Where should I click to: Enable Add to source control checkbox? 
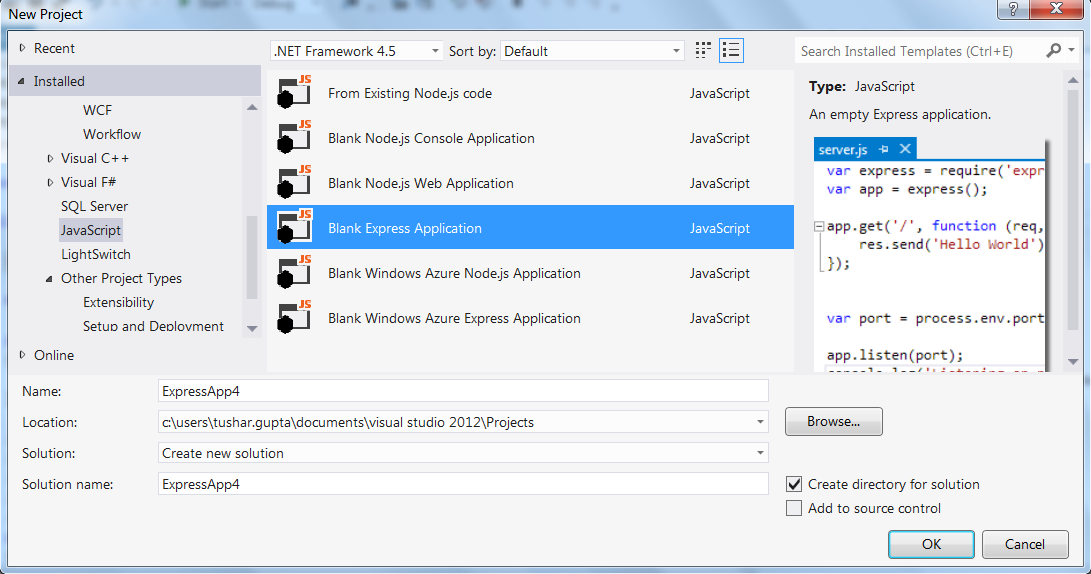(794, 509)
